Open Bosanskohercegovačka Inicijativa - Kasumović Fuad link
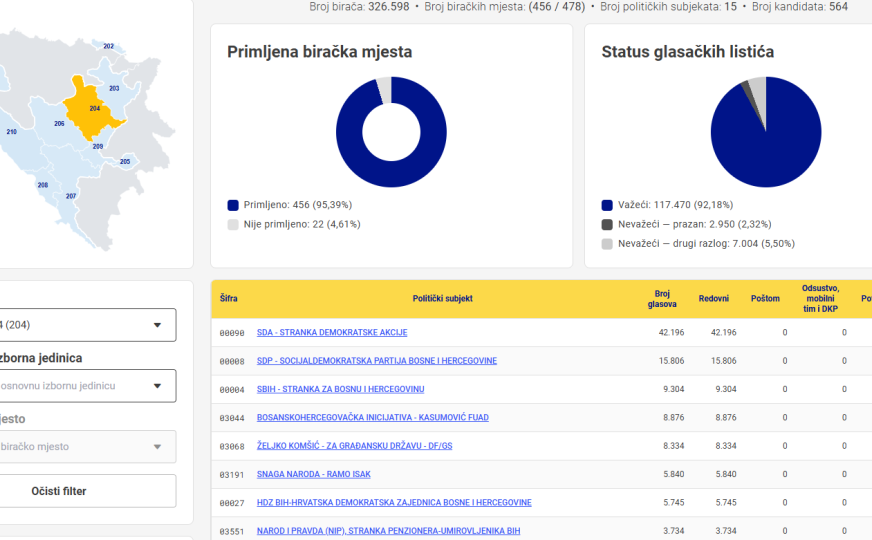The width and height of the screenshot is (872, 540). coord(373,418)
